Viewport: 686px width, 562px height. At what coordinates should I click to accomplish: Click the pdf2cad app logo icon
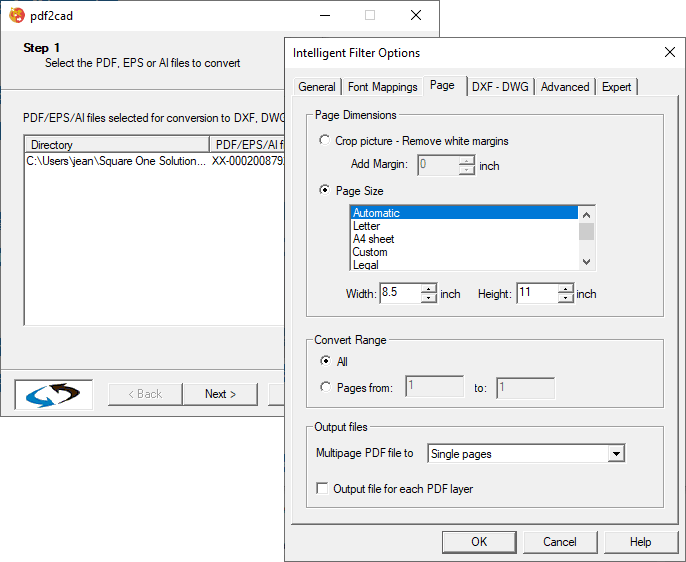click(x=17, y=15)
